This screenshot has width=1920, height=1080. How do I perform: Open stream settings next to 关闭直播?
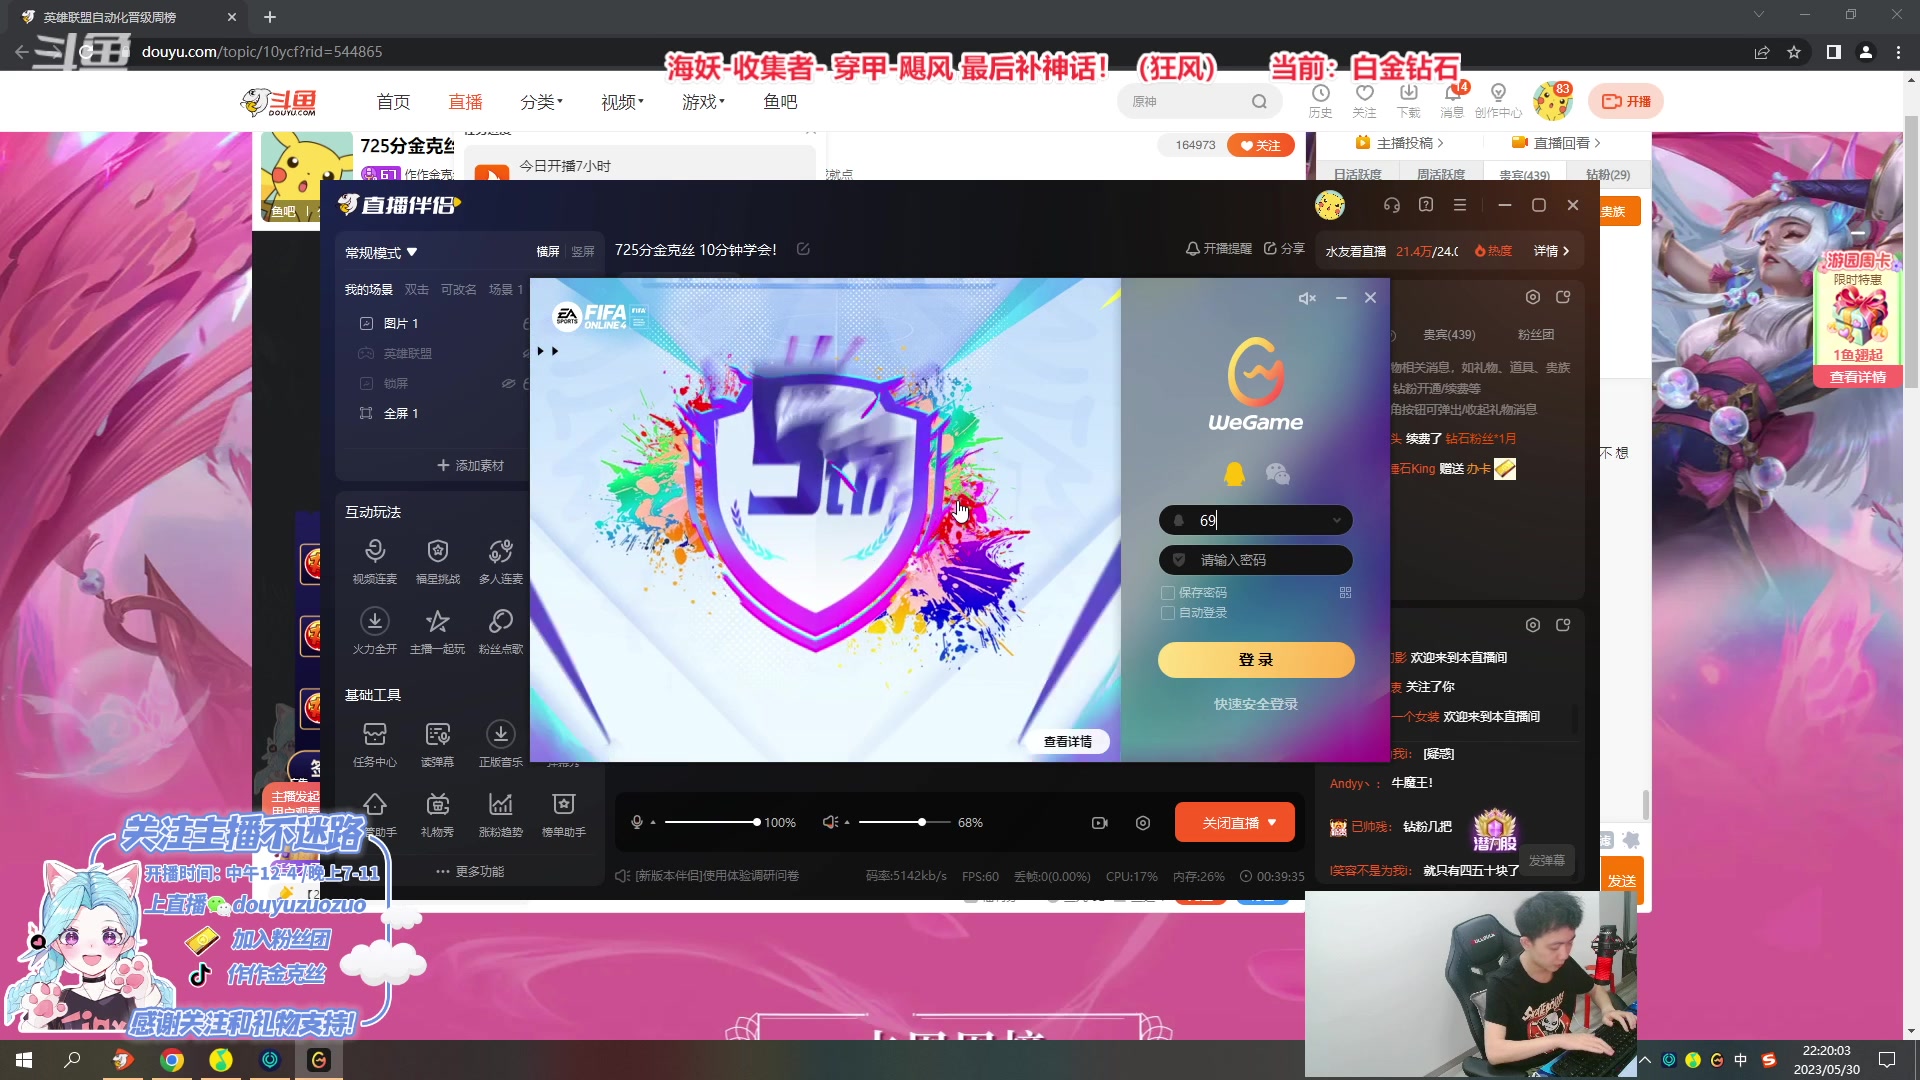1143,823
